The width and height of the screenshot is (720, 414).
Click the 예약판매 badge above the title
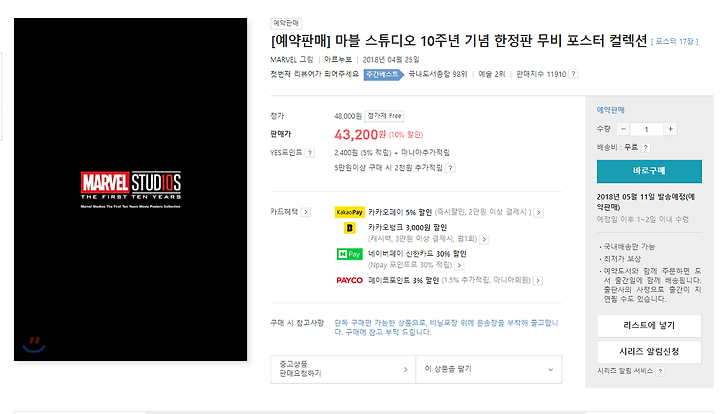(286, 23)
